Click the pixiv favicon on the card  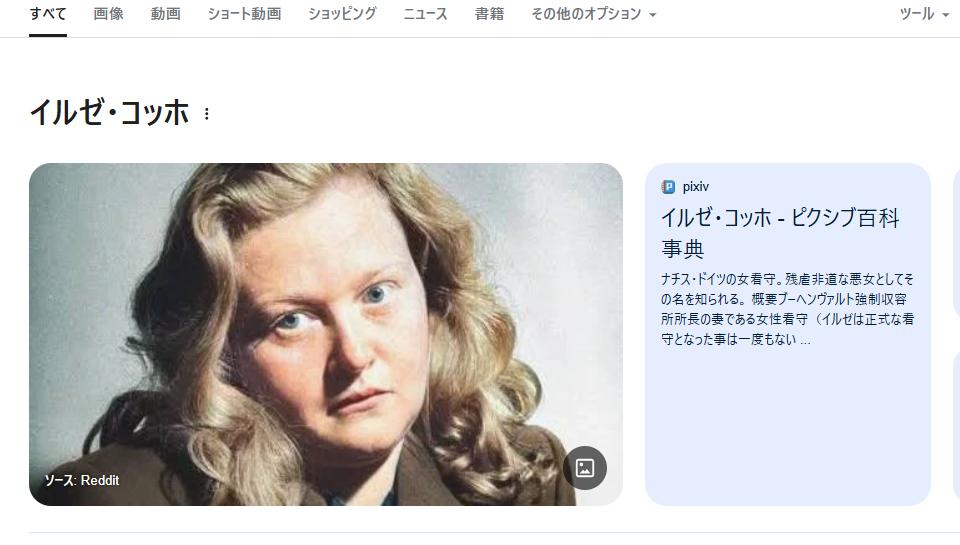[668, 187]
